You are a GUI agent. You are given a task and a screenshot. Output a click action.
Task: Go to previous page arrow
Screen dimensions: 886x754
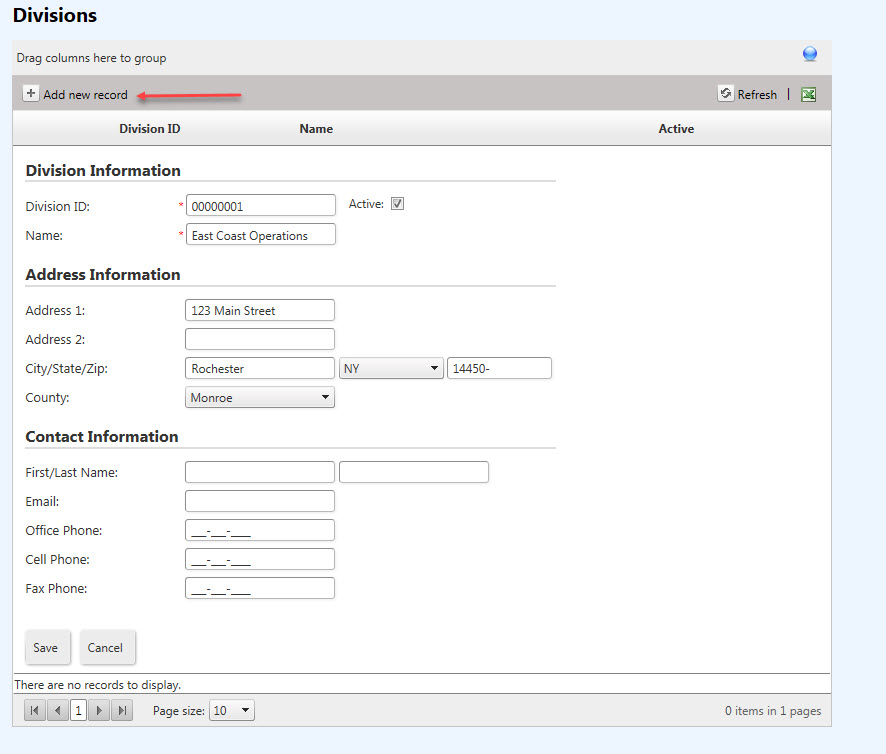coord(58,711)
